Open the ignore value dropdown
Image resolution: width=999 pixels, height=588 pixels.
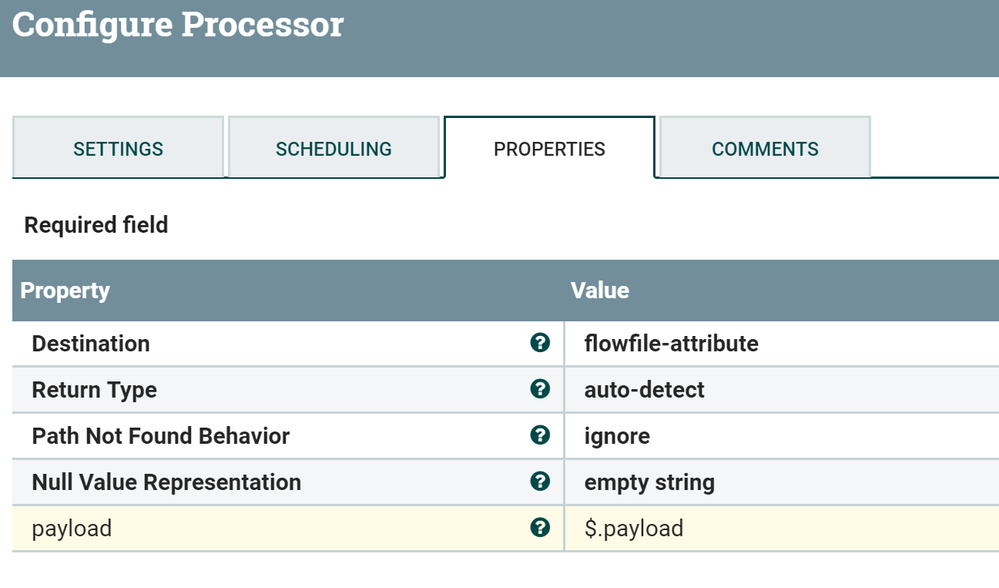pos(617,436)
